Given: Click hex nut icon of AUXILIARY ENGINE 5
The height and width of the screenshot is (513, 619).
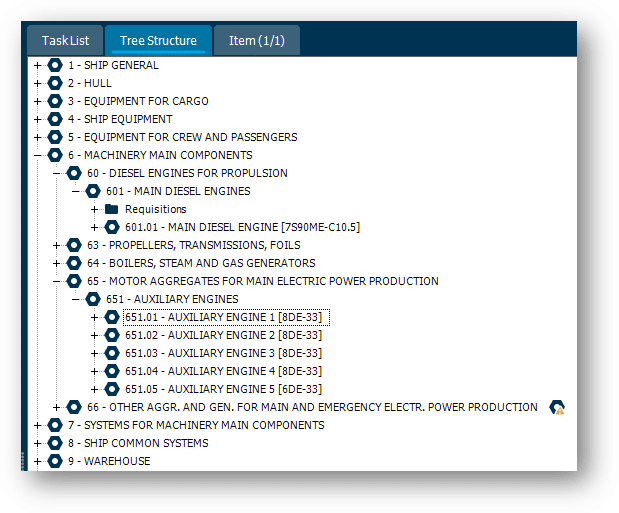Looking at the screenshot, I should (x=112, y=389).
